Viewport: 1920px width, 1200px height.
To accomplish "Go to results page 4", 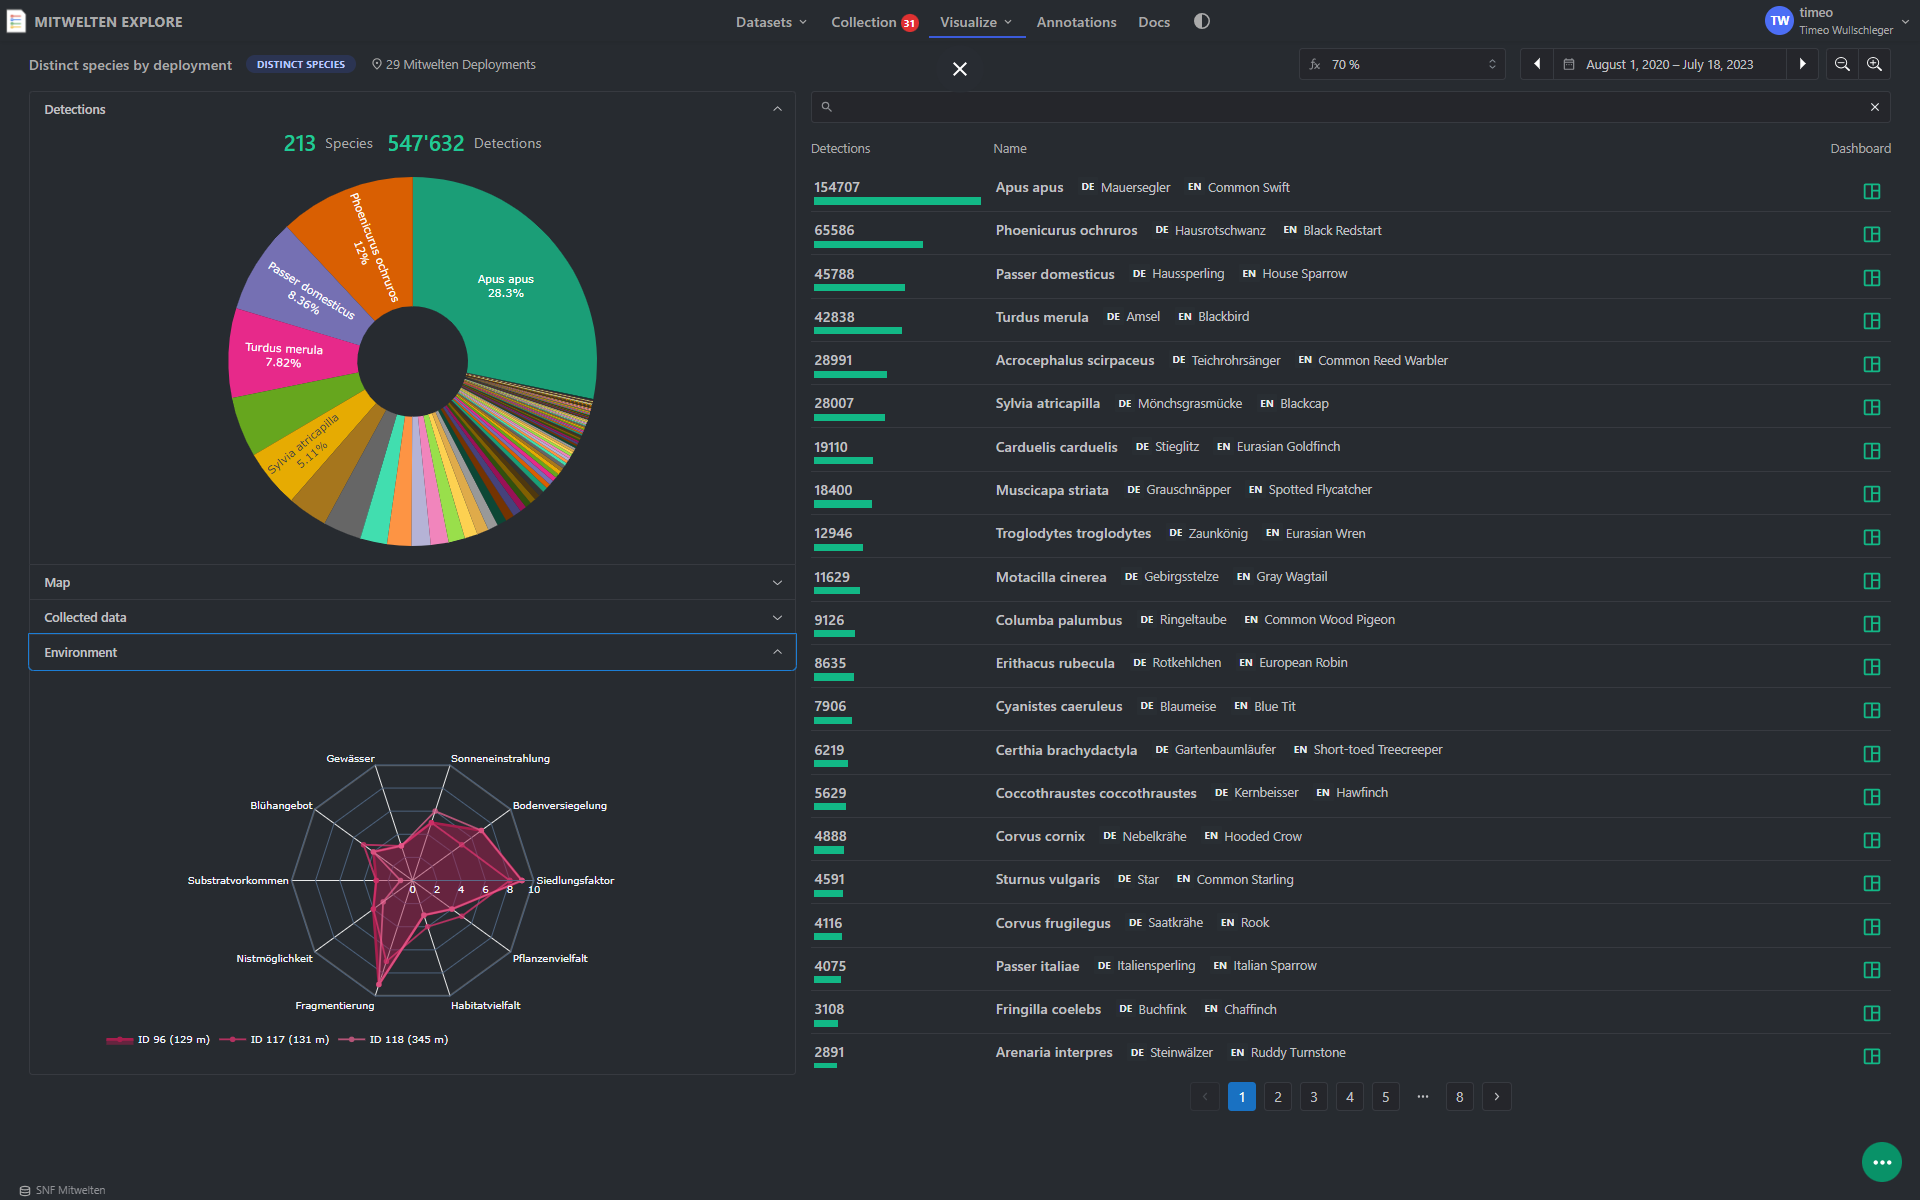I will tap(1349, 1097).
